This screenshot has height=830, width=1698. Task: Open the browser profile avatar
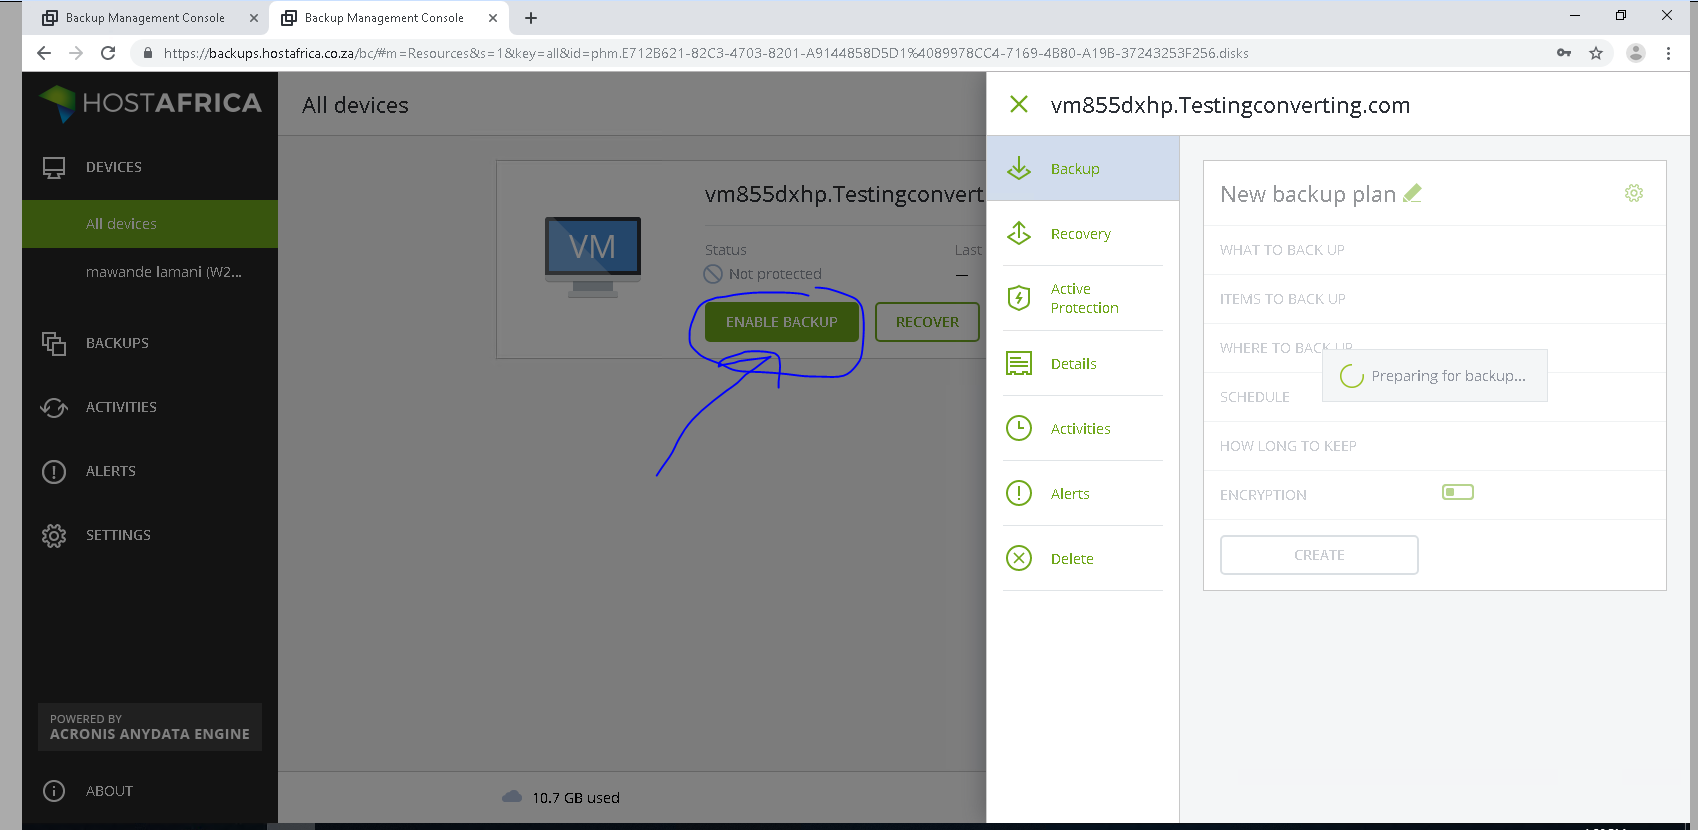pyautogui.click(x=1636, y=53)
